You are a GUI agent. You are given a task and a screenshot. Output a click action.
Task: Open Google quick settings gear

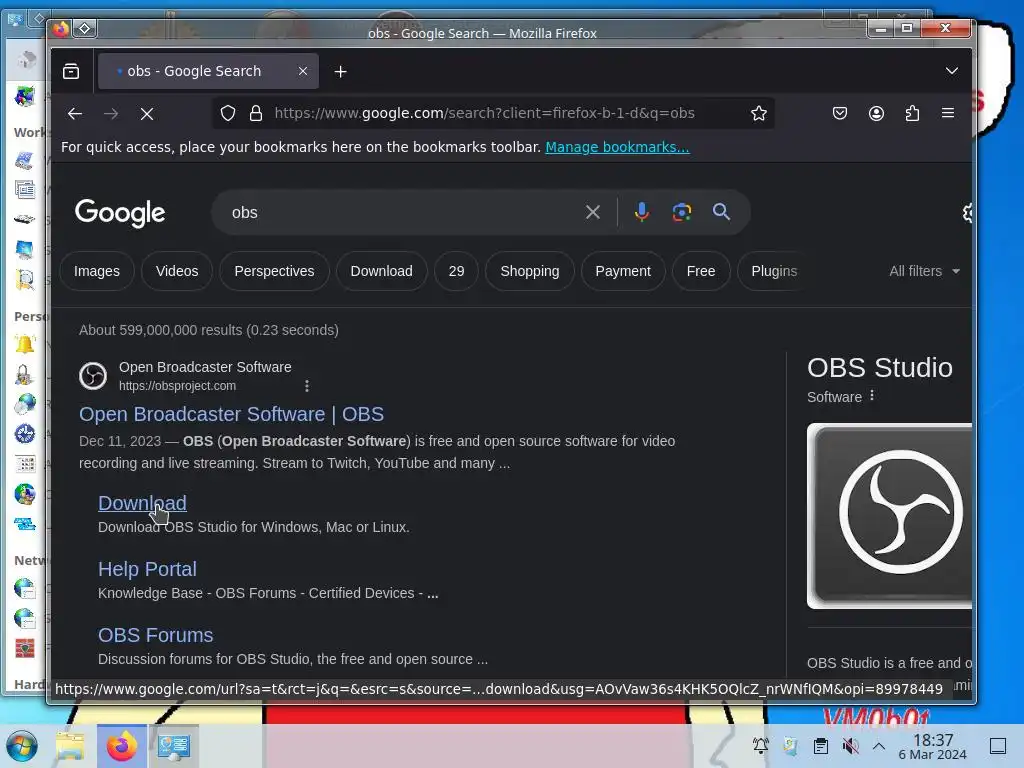coord(967,212)
